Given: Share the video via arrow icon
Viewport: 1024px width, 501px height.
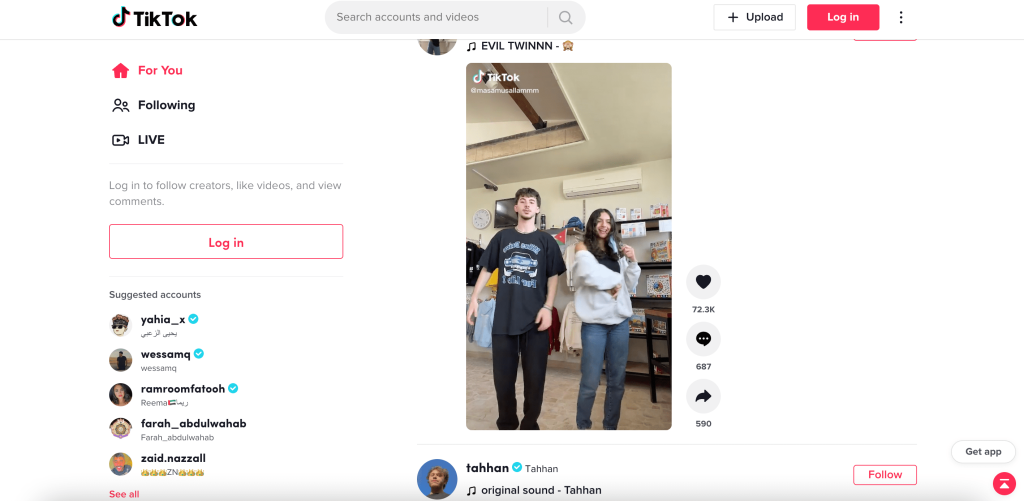Looking at the screenshot, I should (703, 396).
